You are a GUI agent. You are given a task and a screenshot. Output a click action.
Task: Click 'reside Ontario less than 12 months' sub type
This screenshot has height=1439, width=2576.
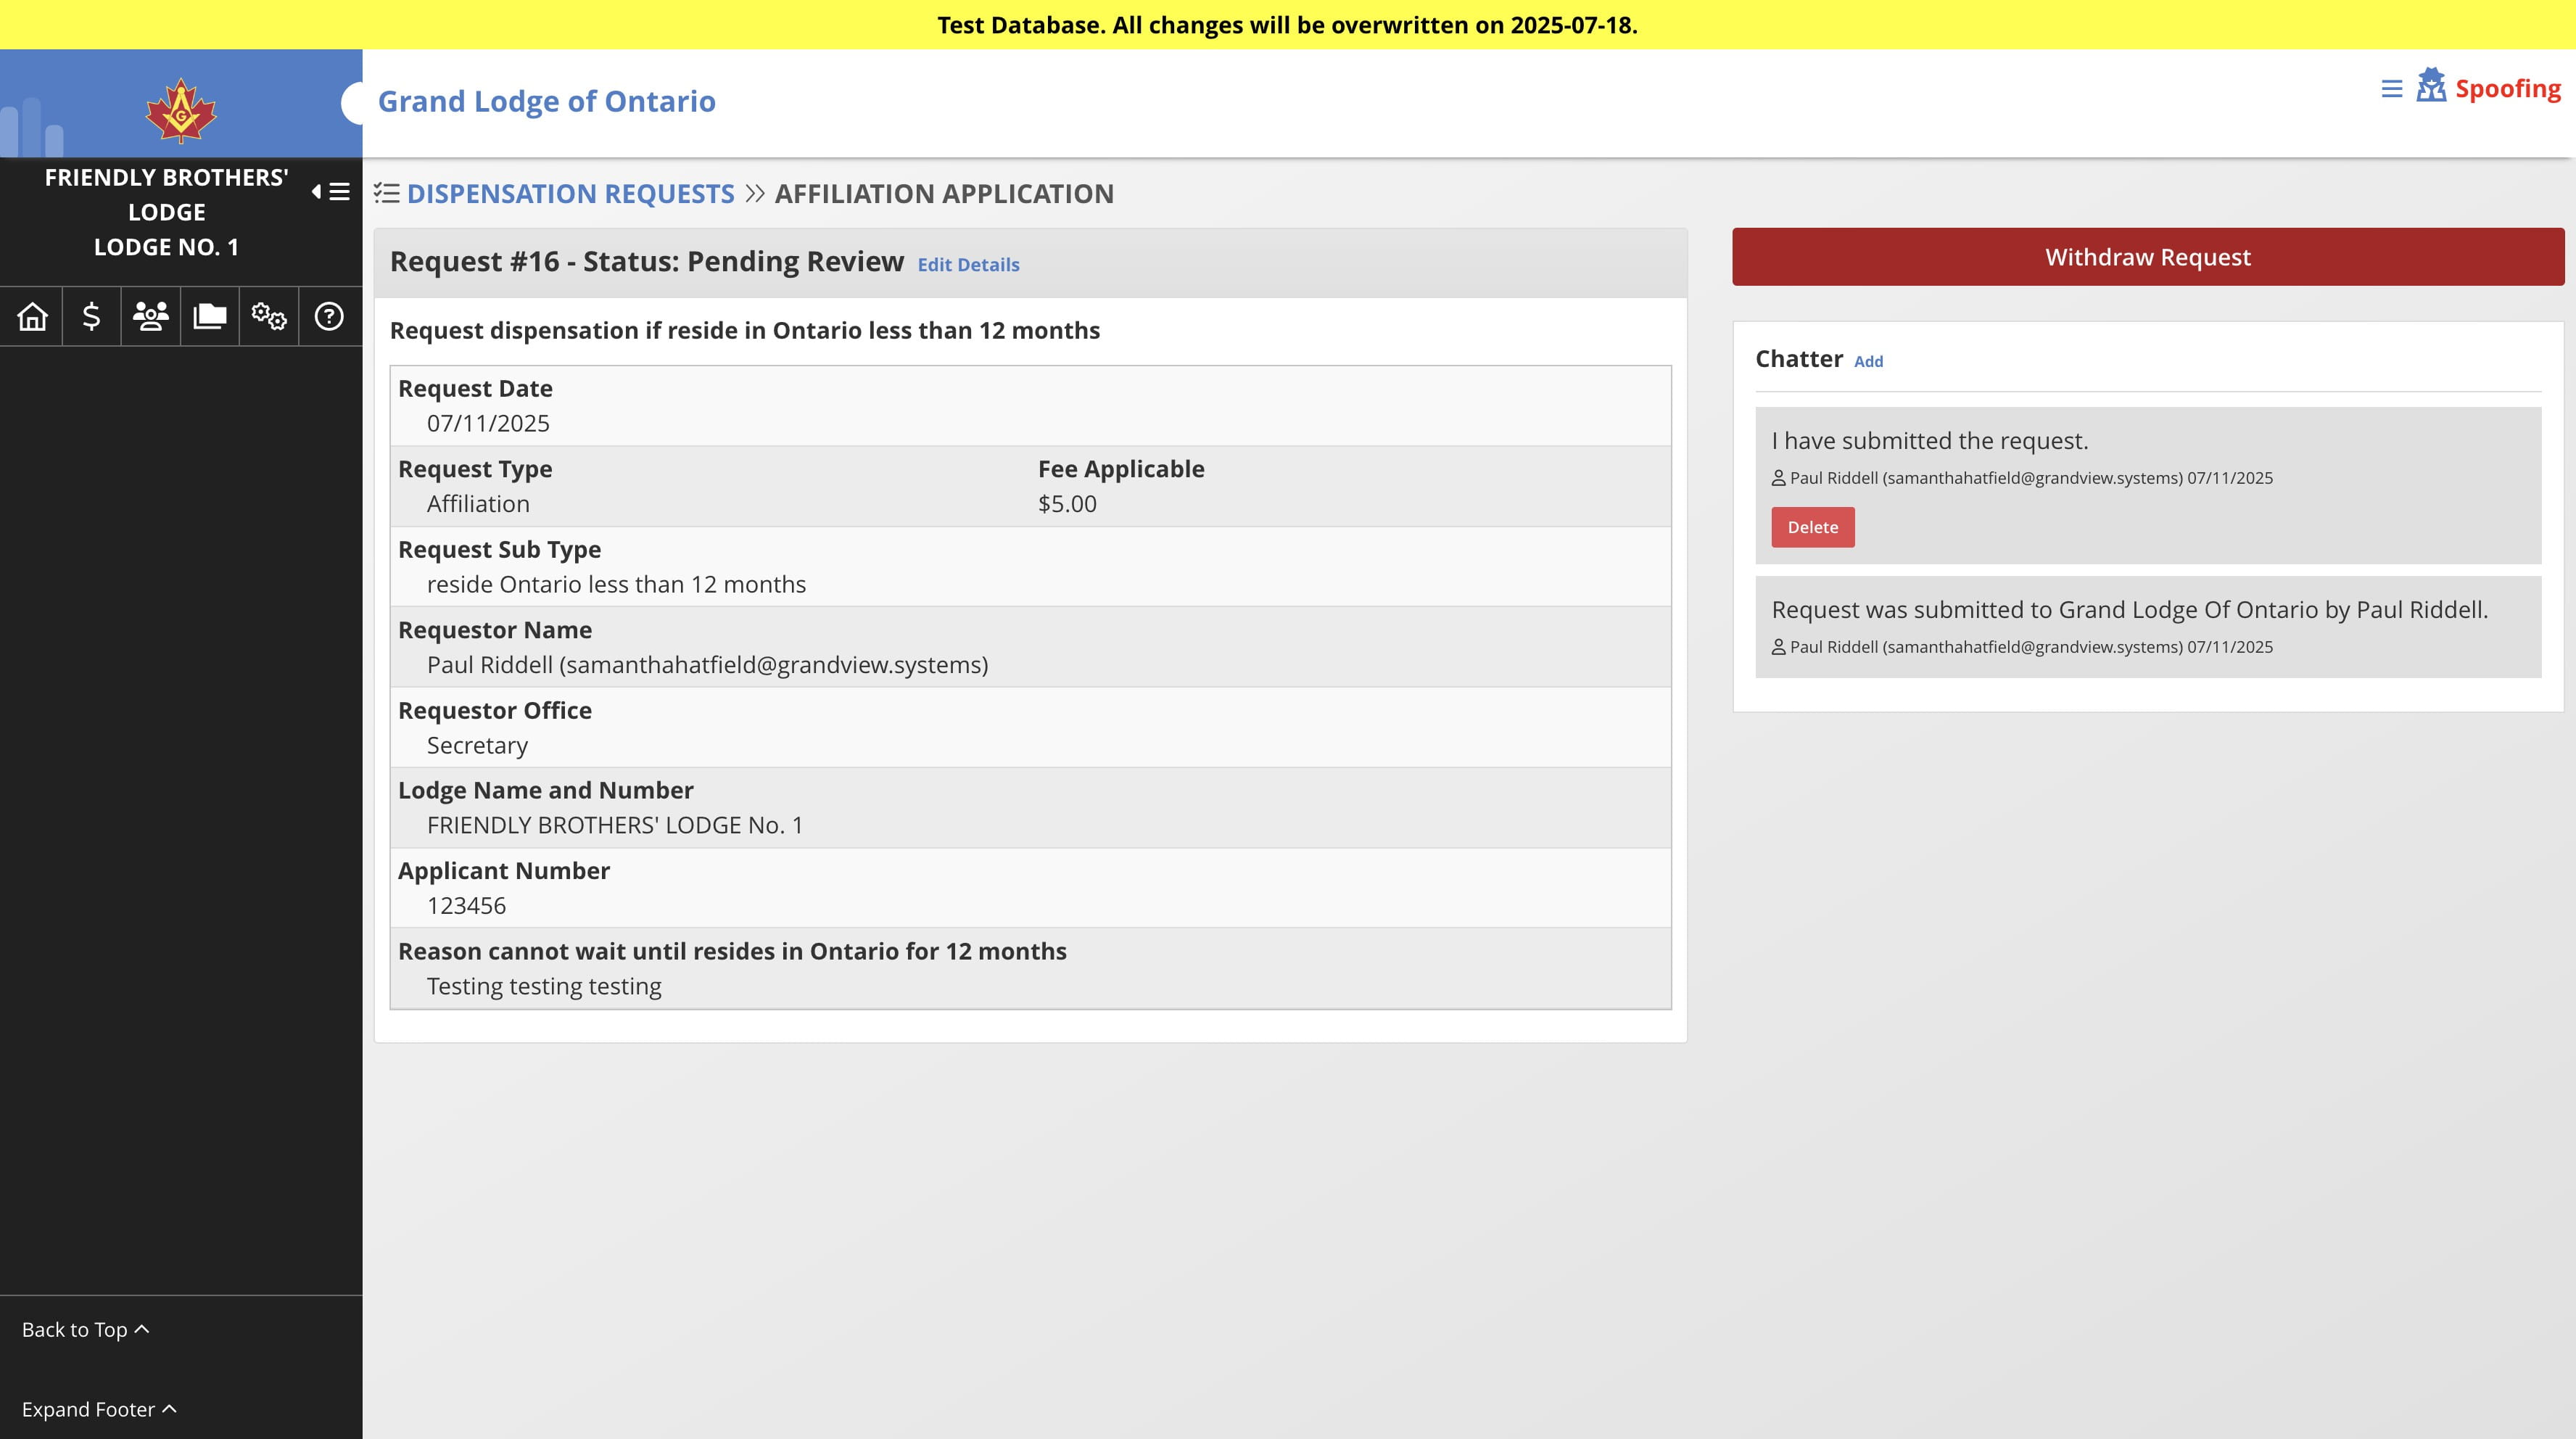pyautogui.click(x=616, y=585)
